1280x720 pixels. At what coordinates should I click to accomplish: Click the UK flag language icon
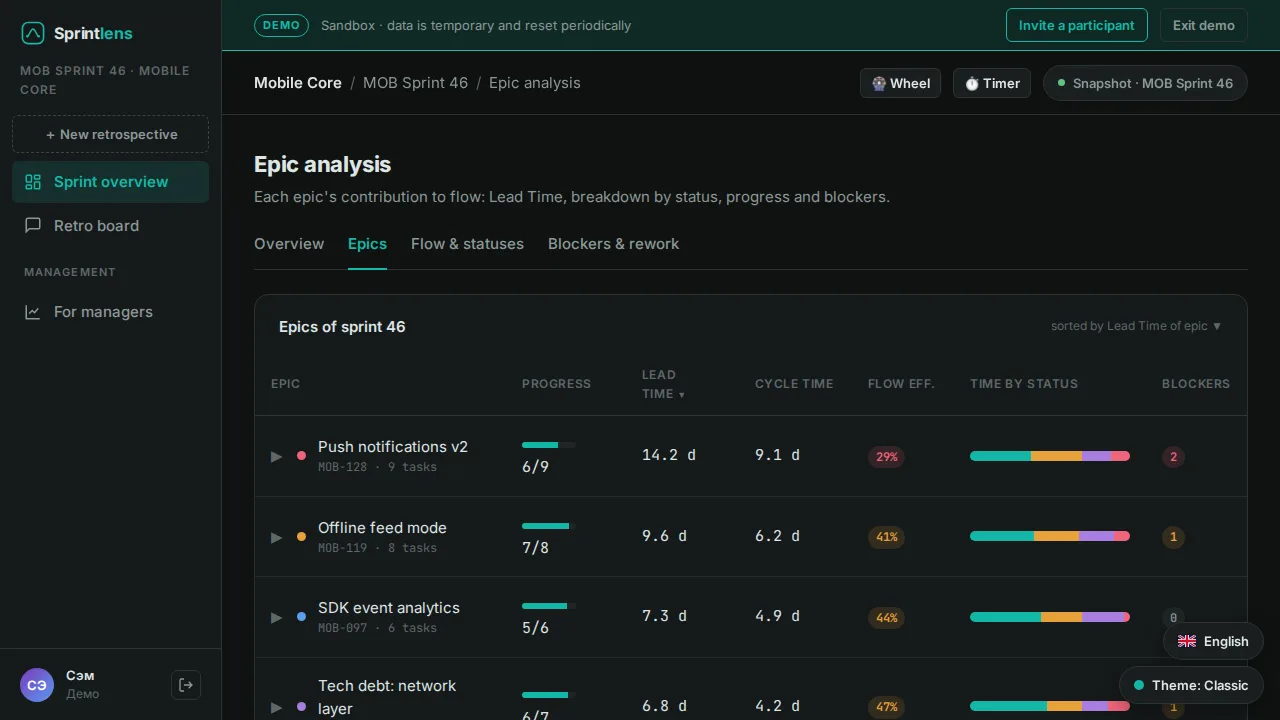click(x=1187, y=642)
